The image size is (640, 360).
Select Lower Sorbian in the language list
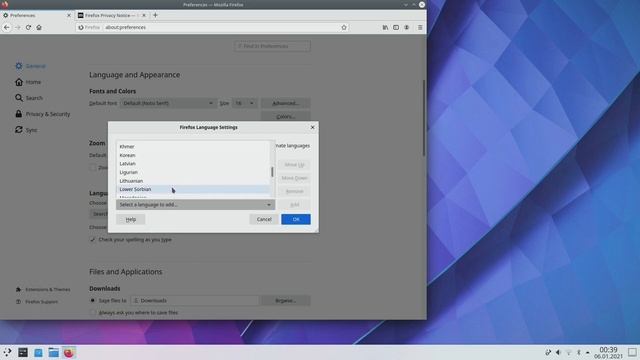point(193,189)
